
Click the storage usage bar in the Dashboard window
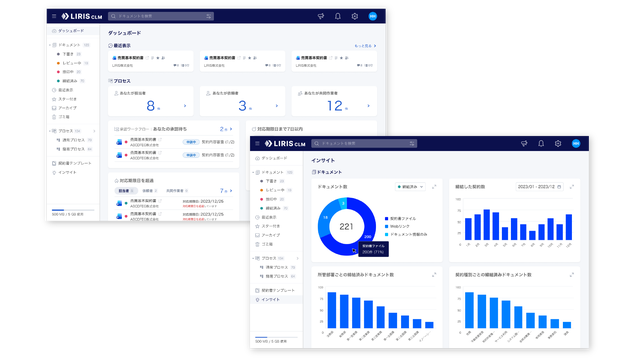pos(73,210)
